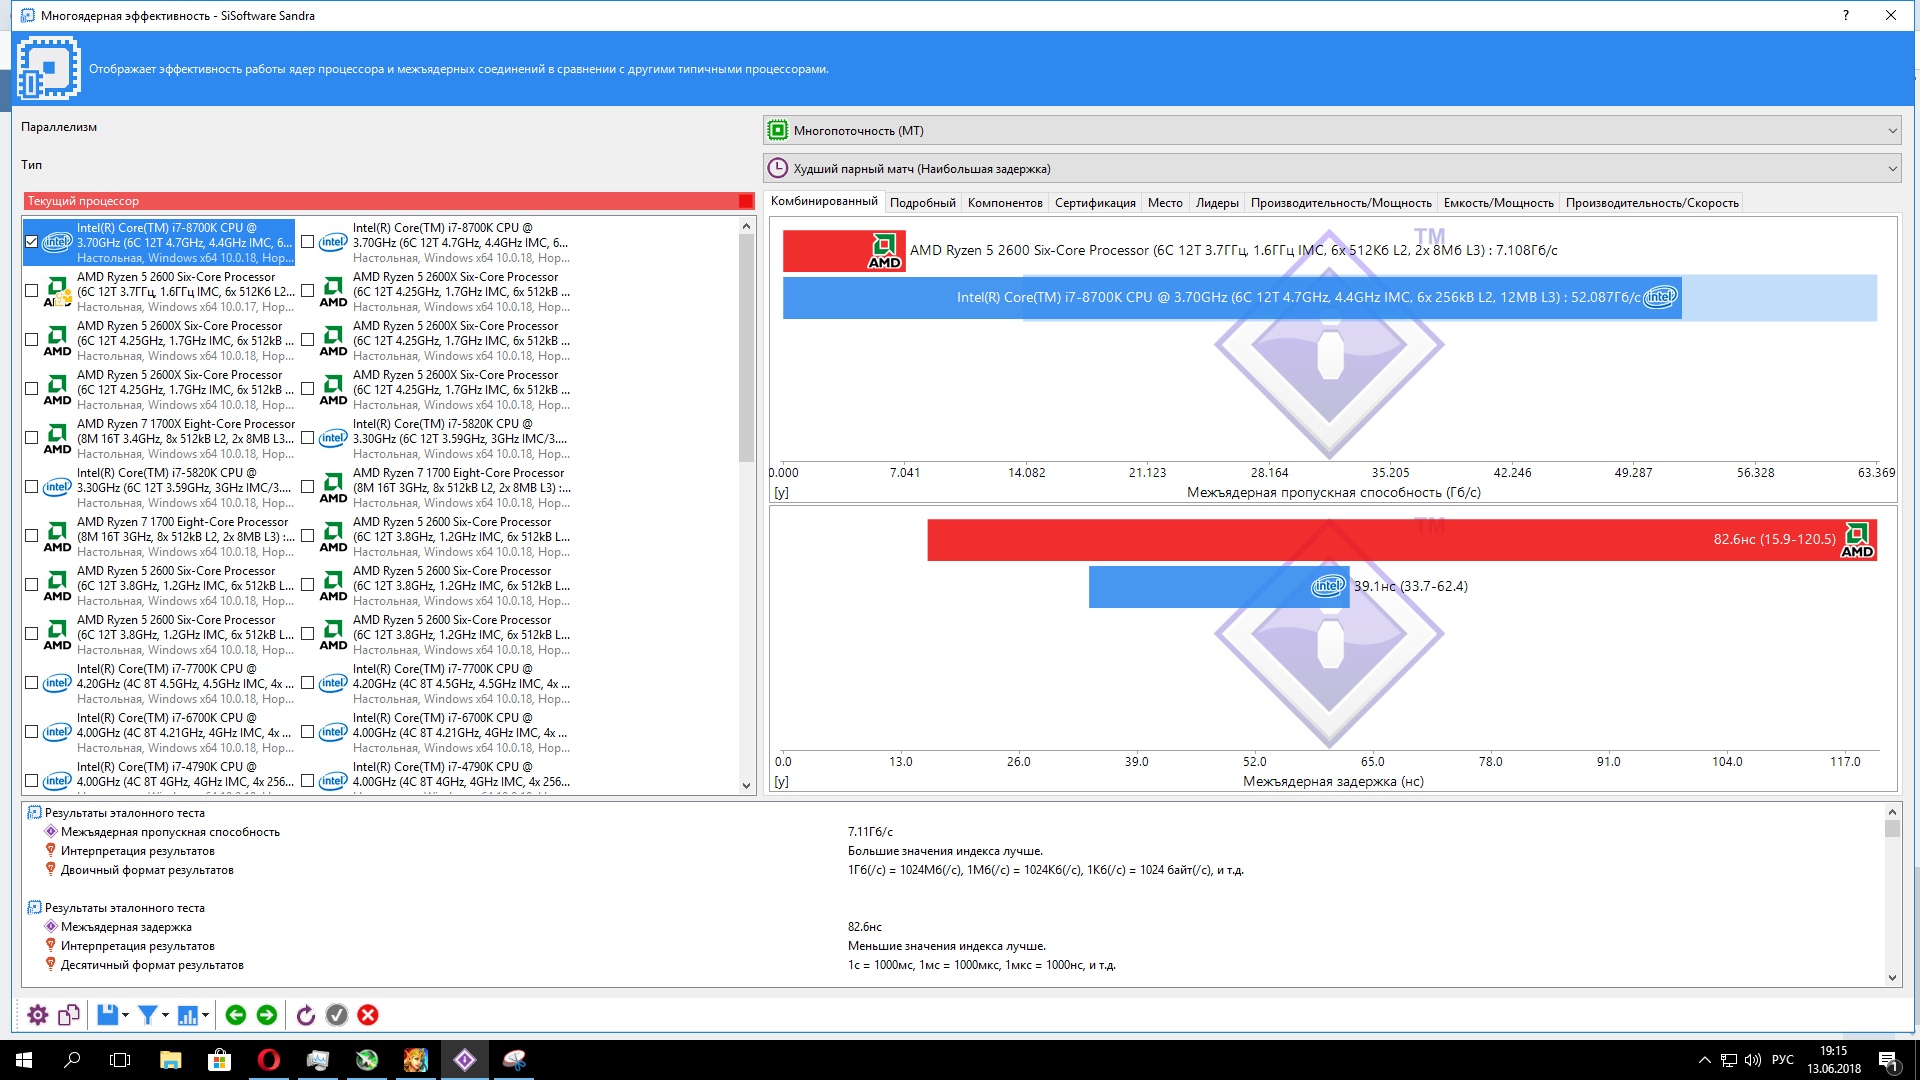Click the green back arrow button
The width and height of the screenshot is (1920, 1080).
(236, 1015)
